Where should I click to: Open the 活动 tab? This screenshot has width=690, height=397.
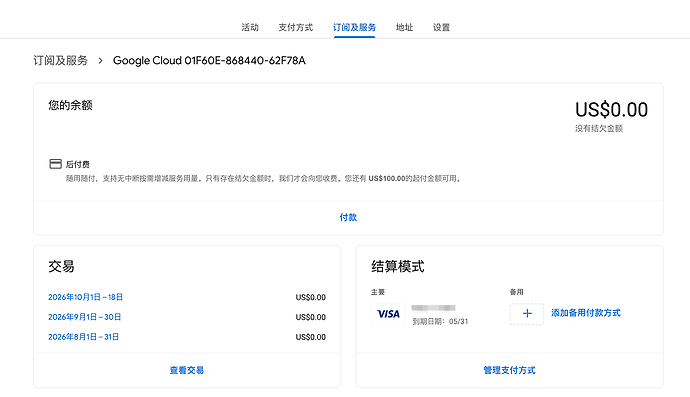pyautogui.click(x=250, y=27)
